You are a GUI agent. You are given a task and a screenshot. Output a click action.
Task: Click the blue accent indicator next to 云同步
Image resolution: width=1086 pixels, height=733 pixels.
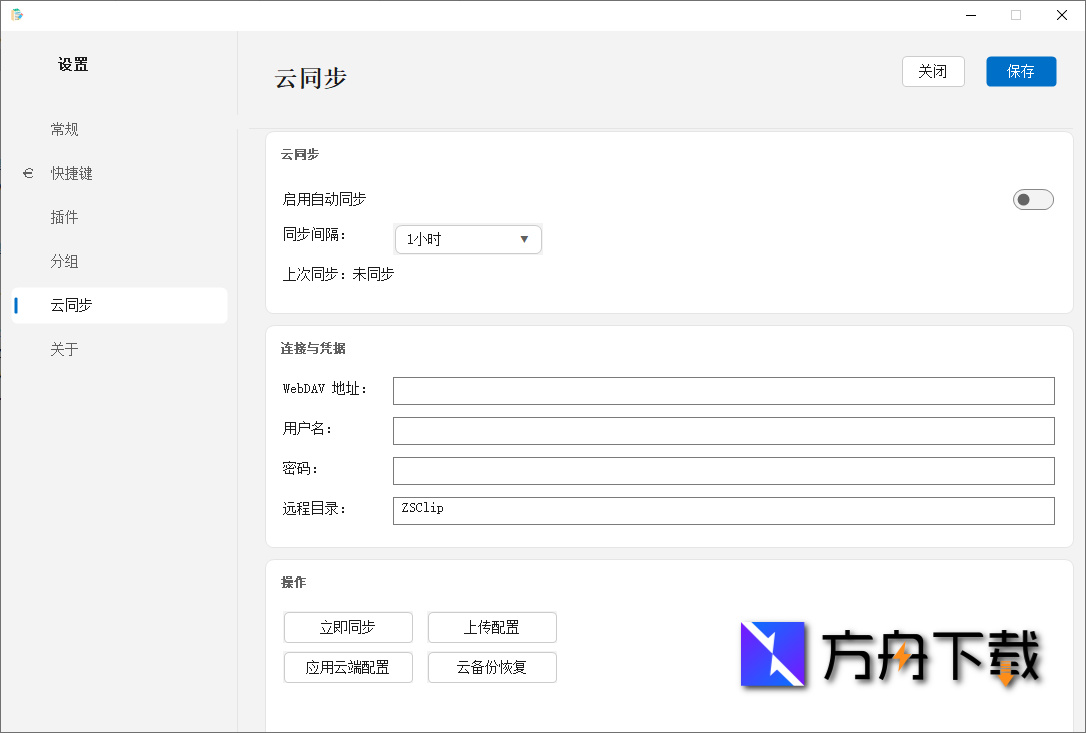(15, 305)
